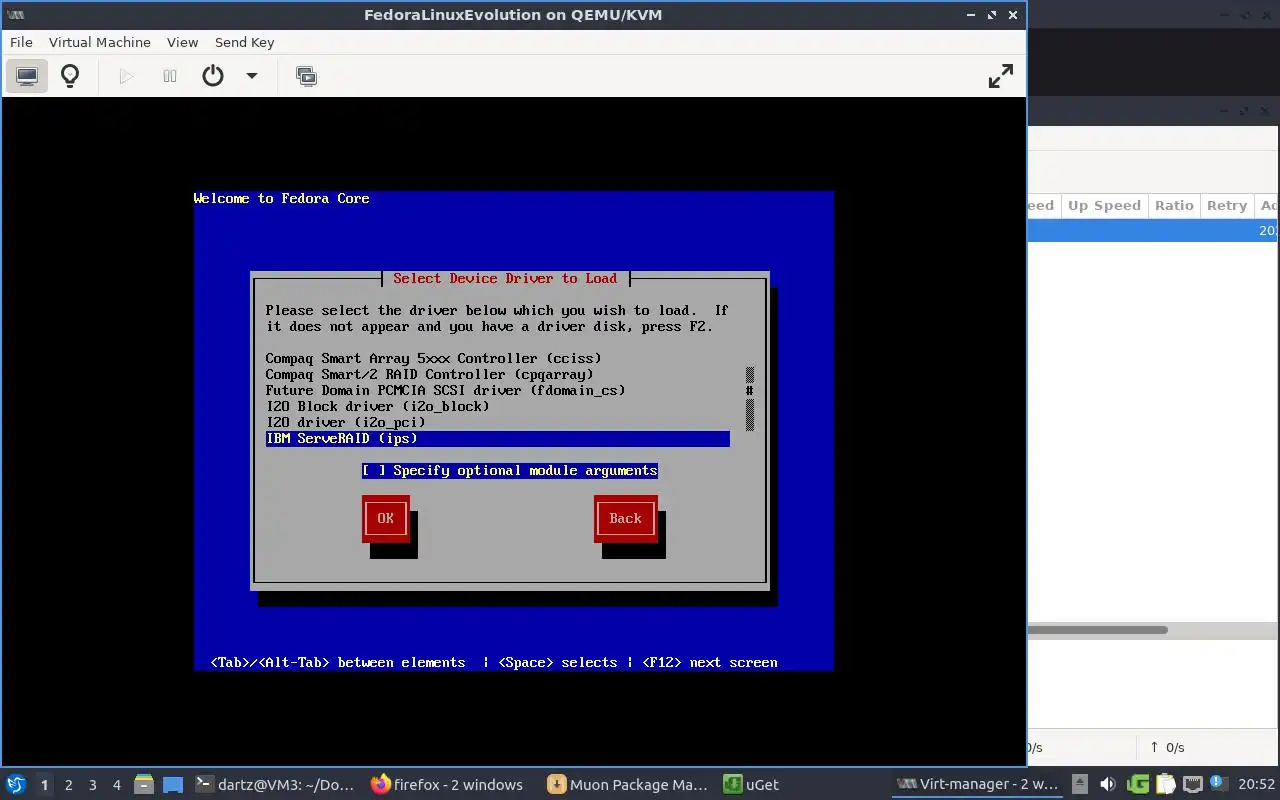Switch to the dartz@VM3 terminal window

pyautogui.click(x=275, y=785)
